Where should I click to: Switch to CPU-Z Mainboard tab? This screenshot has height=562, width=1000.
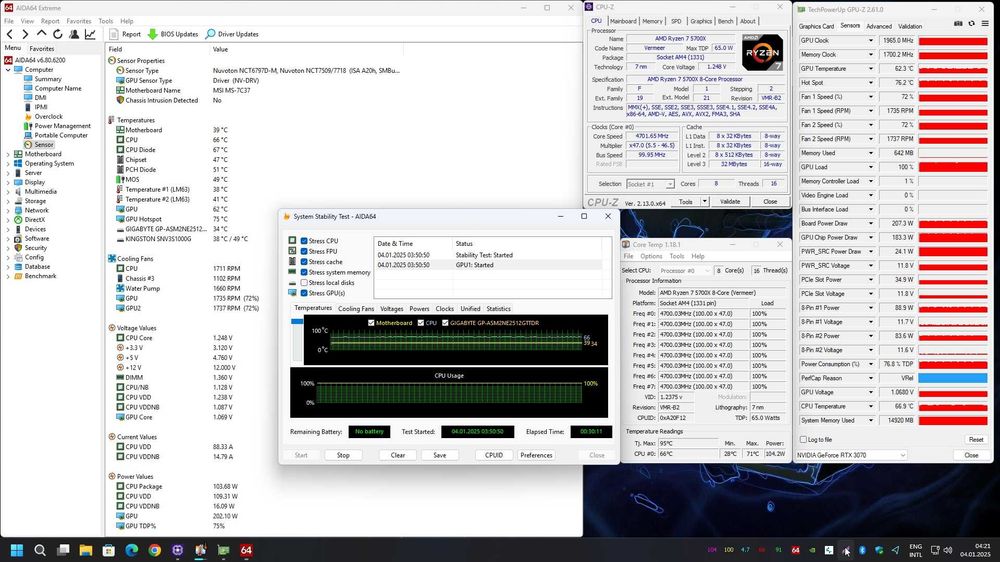[x=623, y=21]
